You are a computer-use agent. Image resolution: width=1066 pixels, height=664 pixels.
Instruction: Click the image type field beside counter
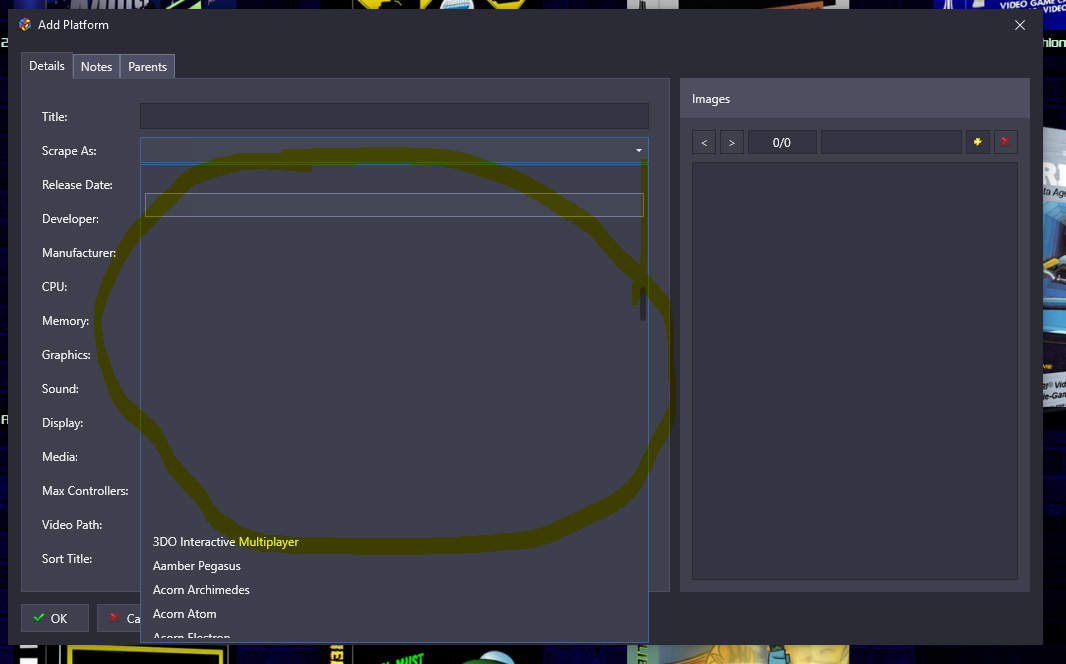(891, 143)
